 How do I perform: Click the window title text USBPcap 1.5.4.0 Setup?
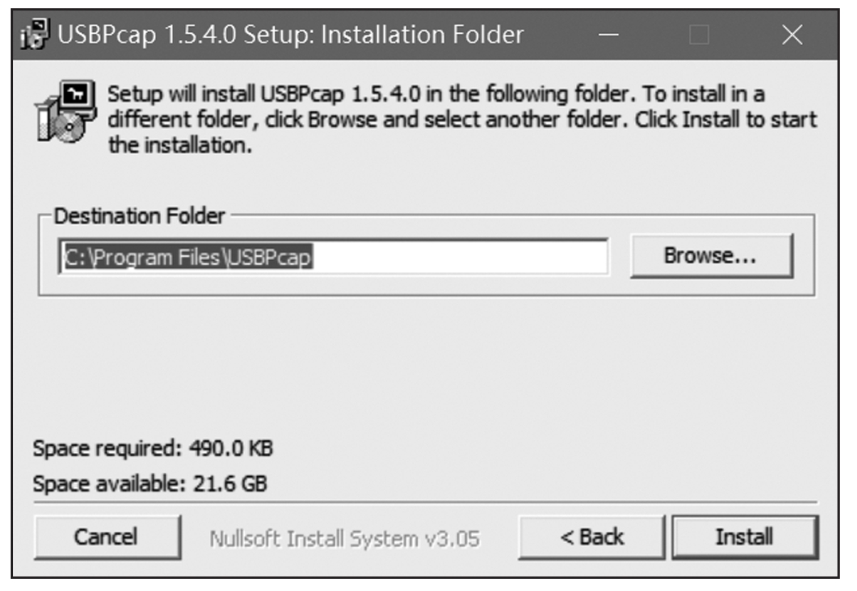point(290,36)
